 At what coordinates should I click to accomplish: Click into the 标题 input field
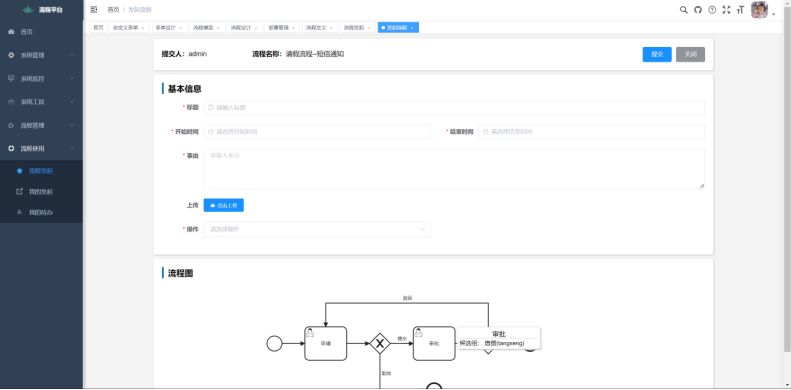454,107
